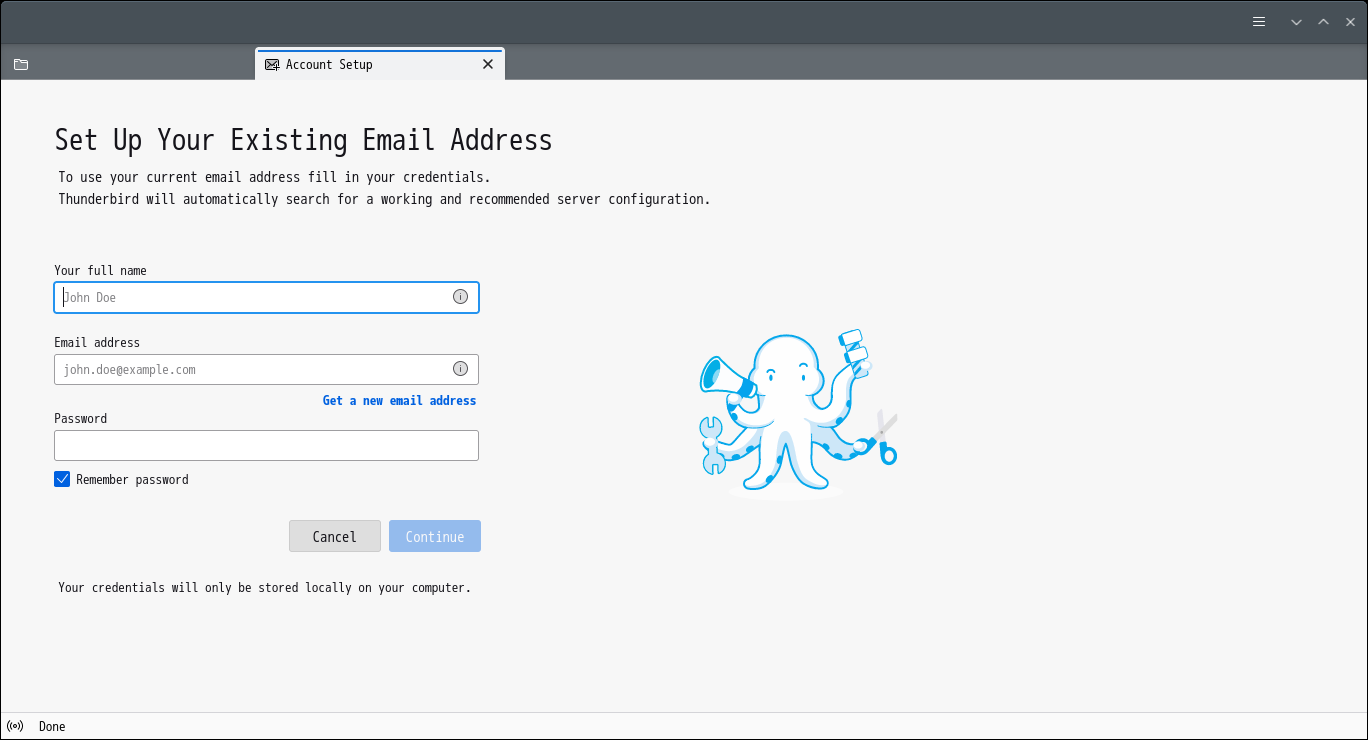The height and width of the screenshot is (740, 1368).
Task: Click the Cancel button
Action: point(335,536)
